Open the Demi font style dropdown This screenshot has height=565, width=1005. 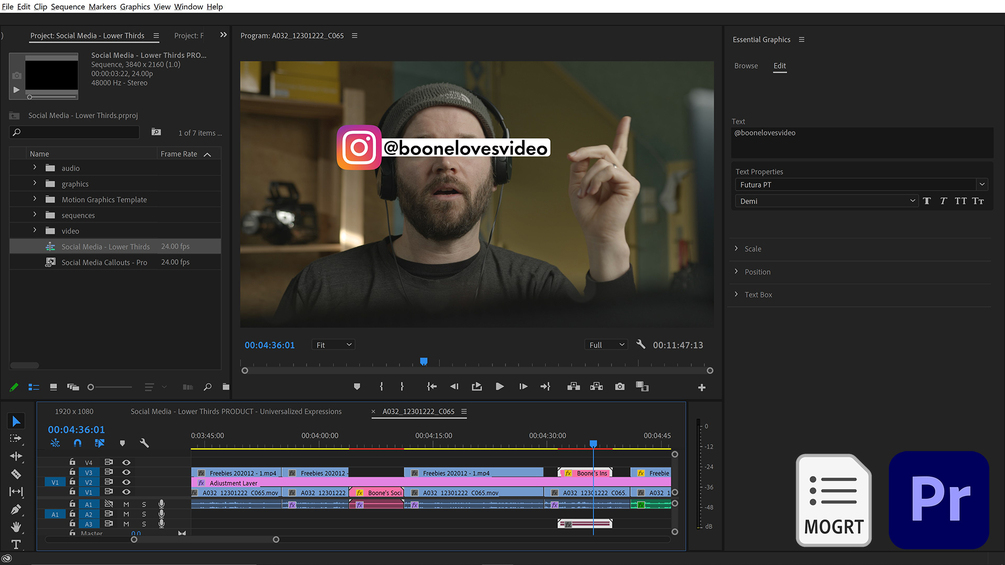coord(826,201)
